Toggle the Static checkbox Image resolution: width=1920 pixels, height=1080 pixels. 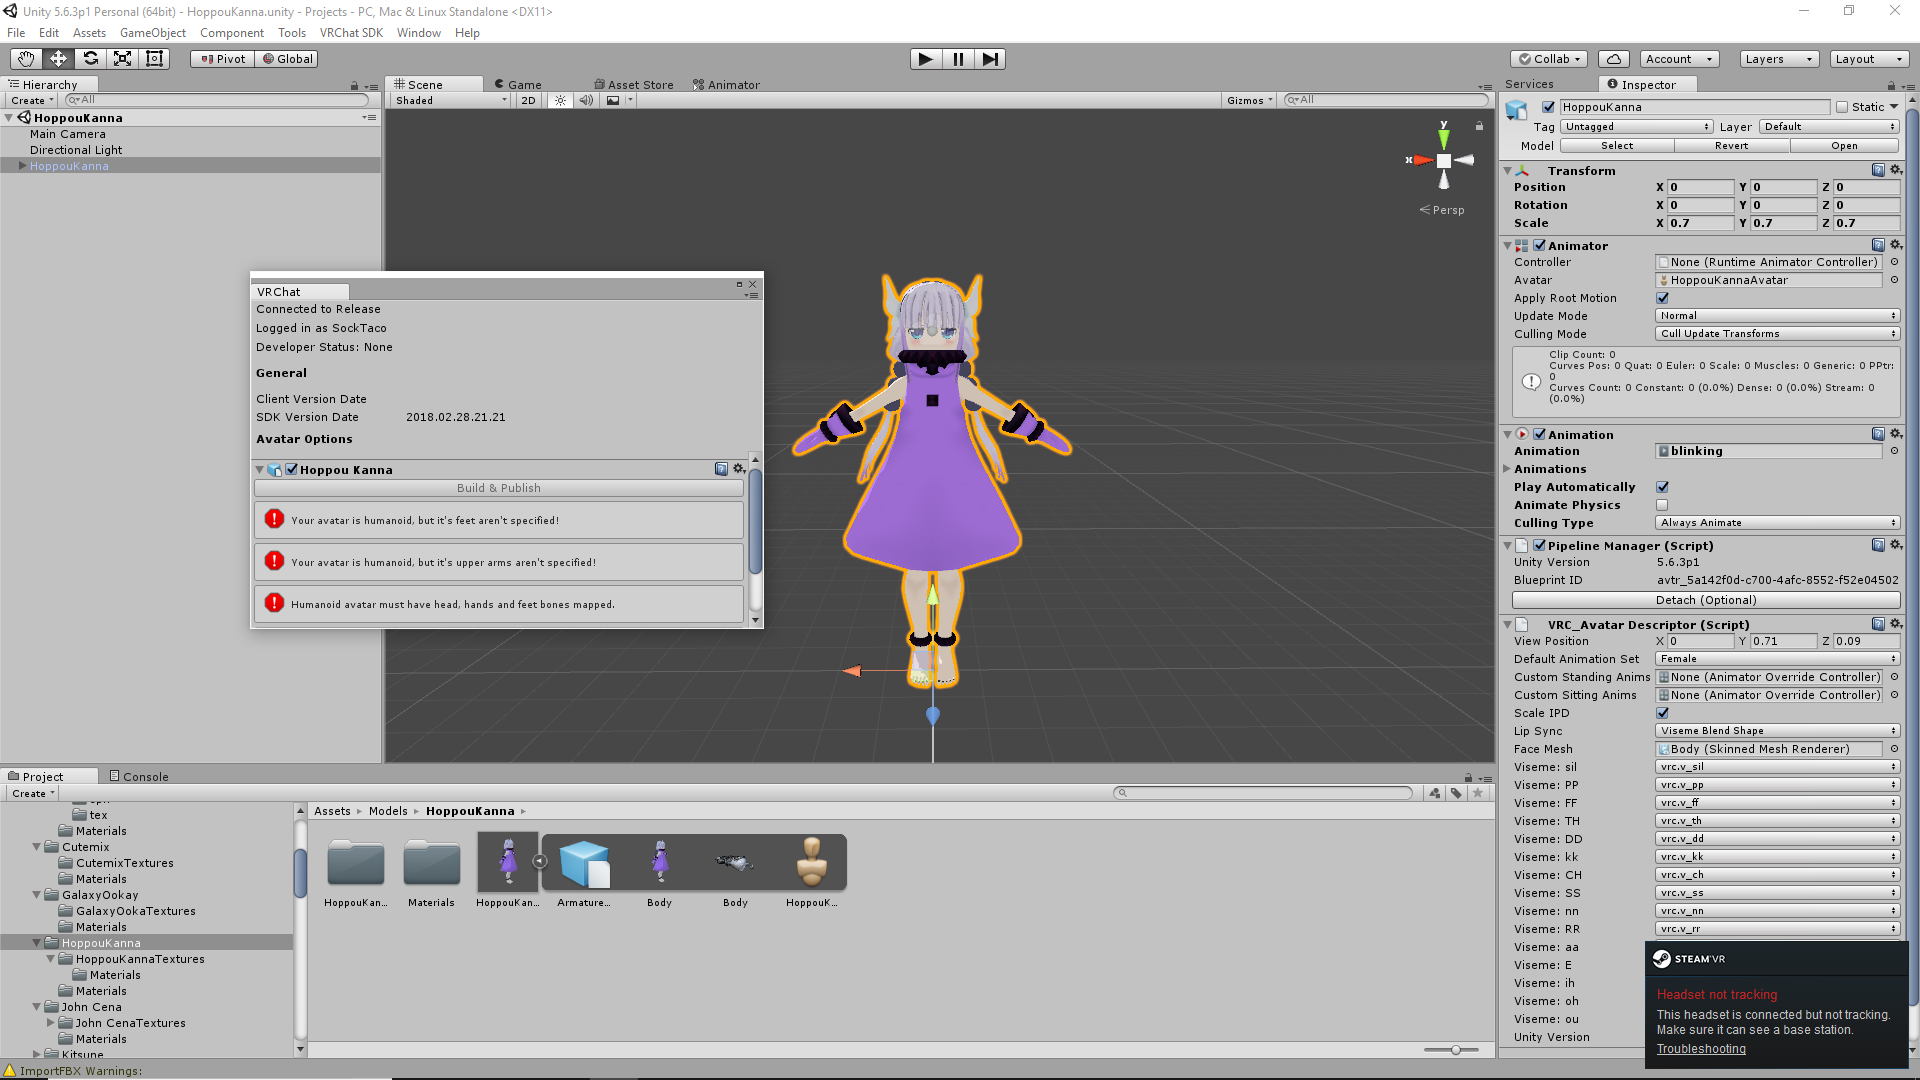click(1842, 107)
